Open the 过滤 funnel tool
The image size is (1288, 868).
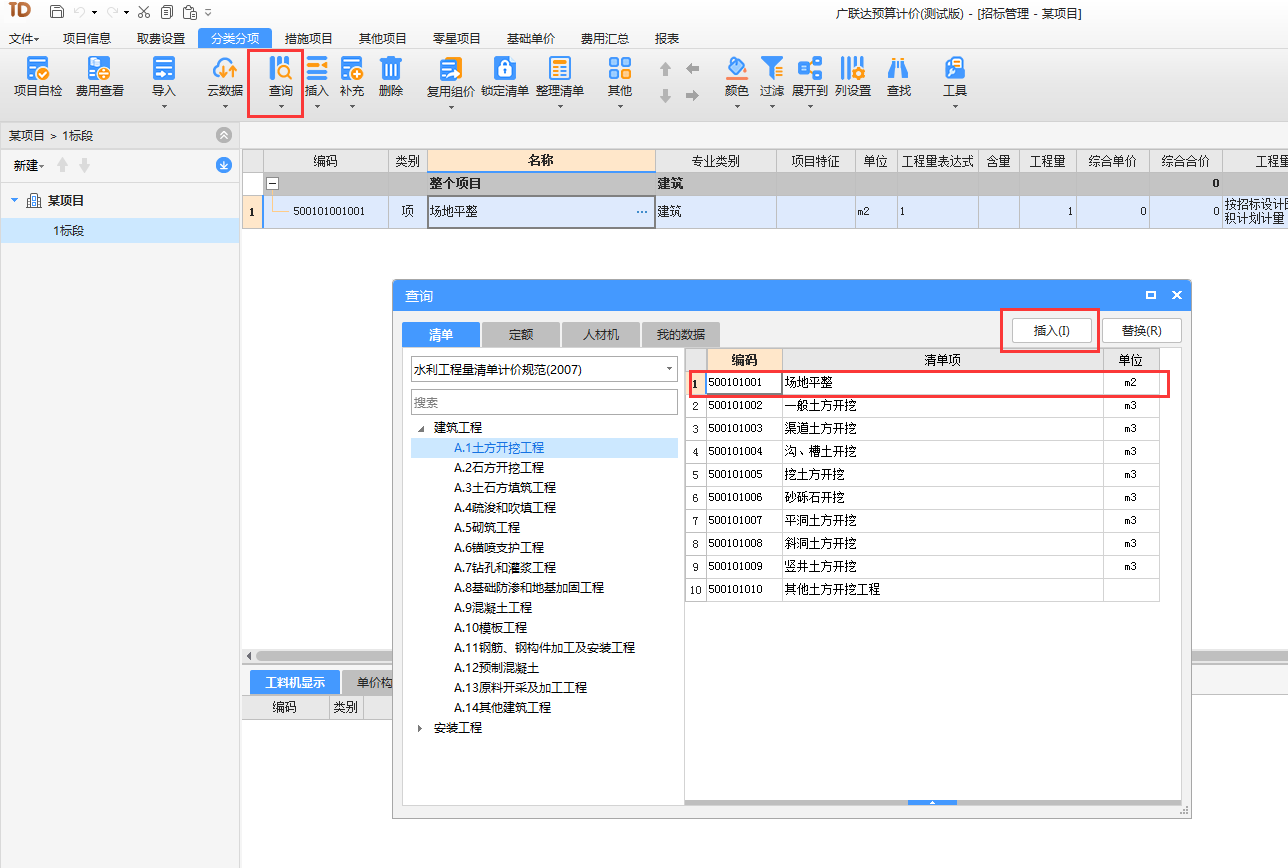click(771, 70)
